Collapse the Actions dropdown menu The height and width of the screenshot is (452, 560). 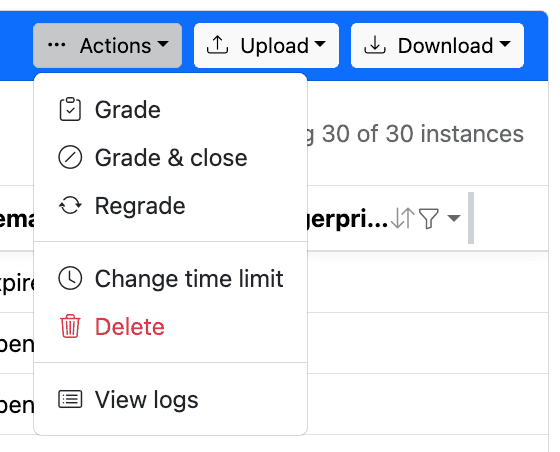(108, 45)
